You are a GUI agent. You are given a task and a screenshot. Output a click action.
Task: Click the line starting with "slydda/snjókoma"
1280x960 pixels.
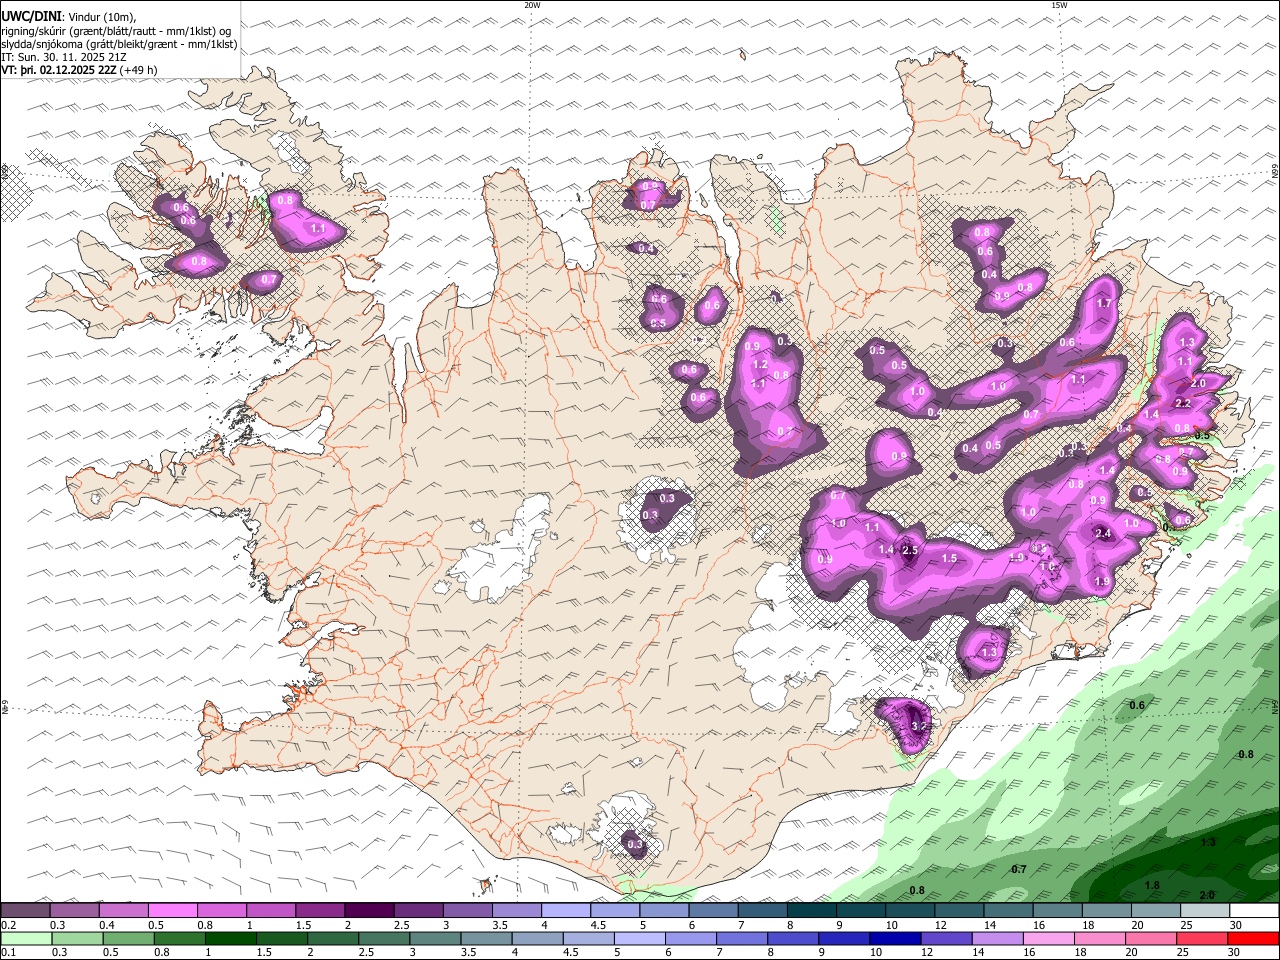[119, 44]
